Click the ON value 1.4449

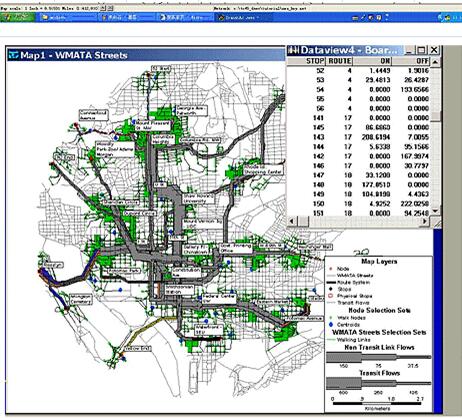coord(379,70)
